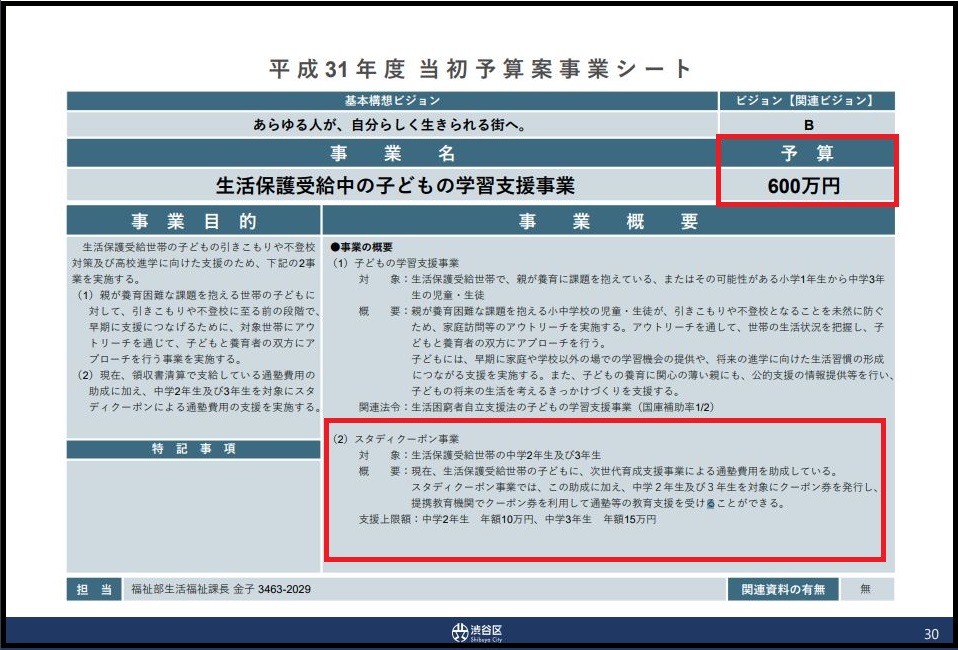This screenshot has width=958, height=650.
Task: Click the page number 30
Action: pyautogui.click(x=930, y=633)
